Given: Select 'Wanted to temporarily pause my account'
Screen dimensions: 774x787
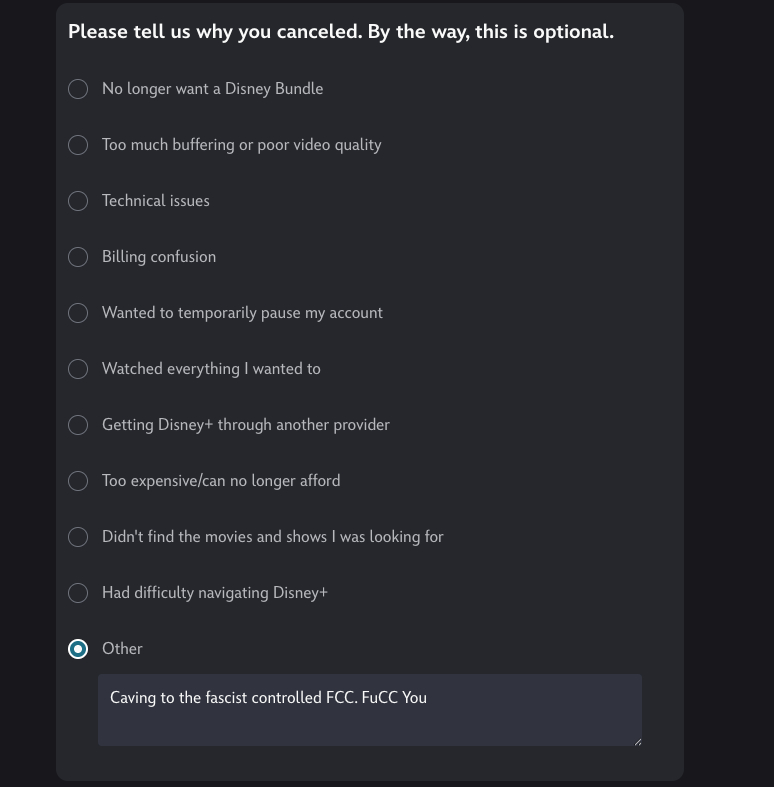Looking at the screenshot, I should [x=78, y=313].
